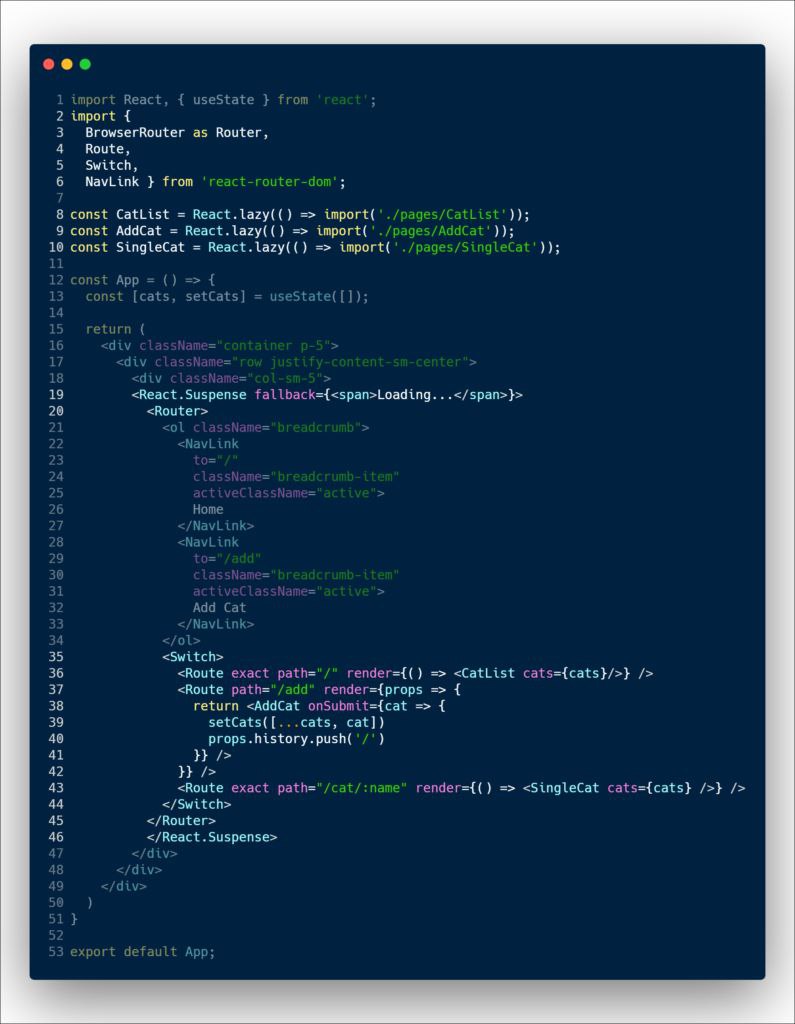Click the Route path="/cat/:name" line

point(461,788)
